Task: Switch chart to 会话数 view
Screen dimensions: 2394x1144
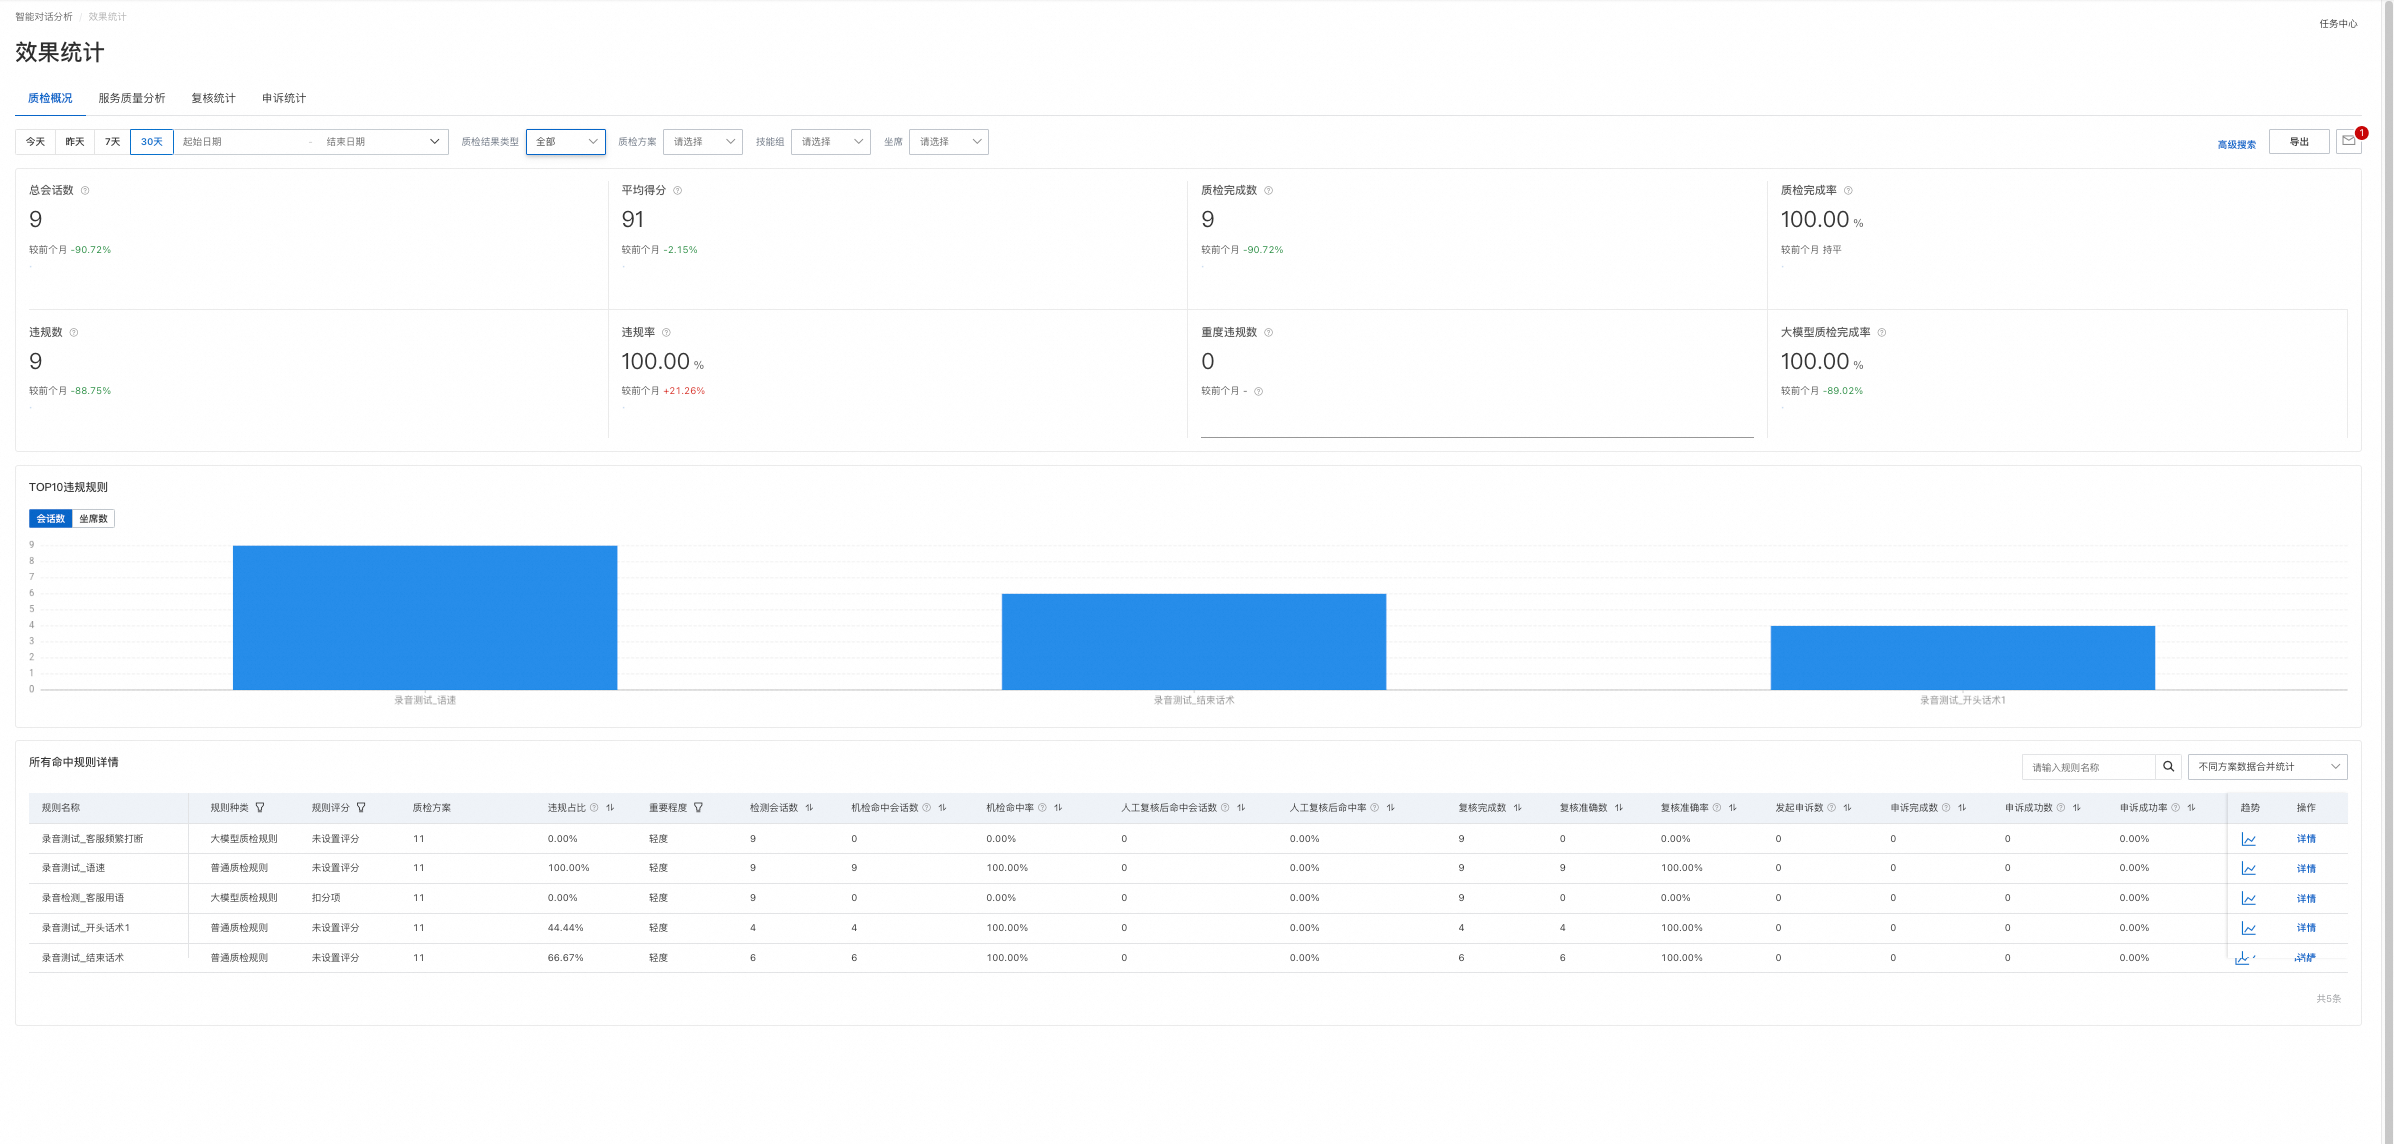Action: [51, 519]
